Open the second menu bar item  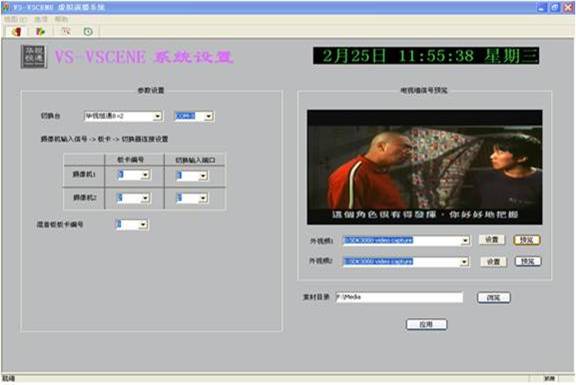click(x=41, y=19)
